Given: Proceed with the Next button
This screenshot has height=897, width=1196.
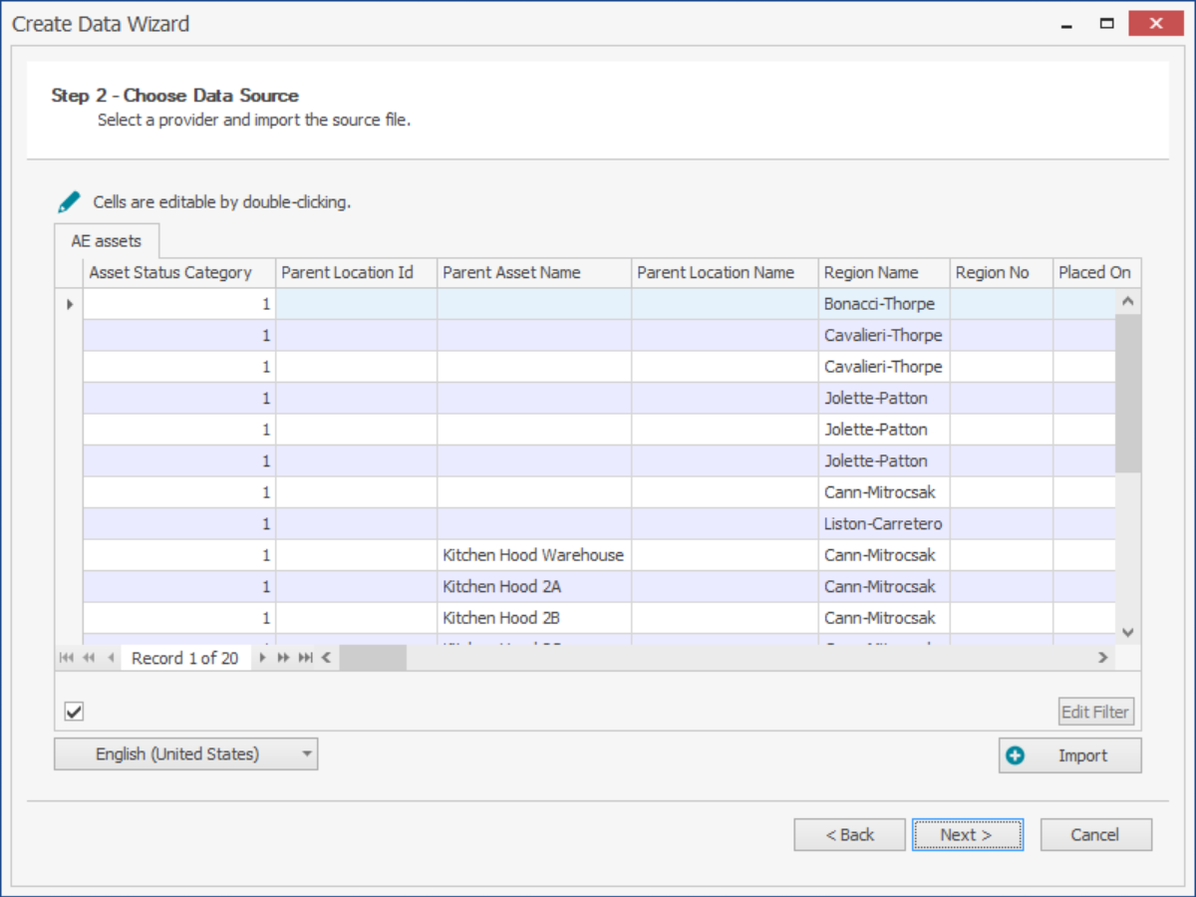Looking at the screenshot, I should pos(967,835).
